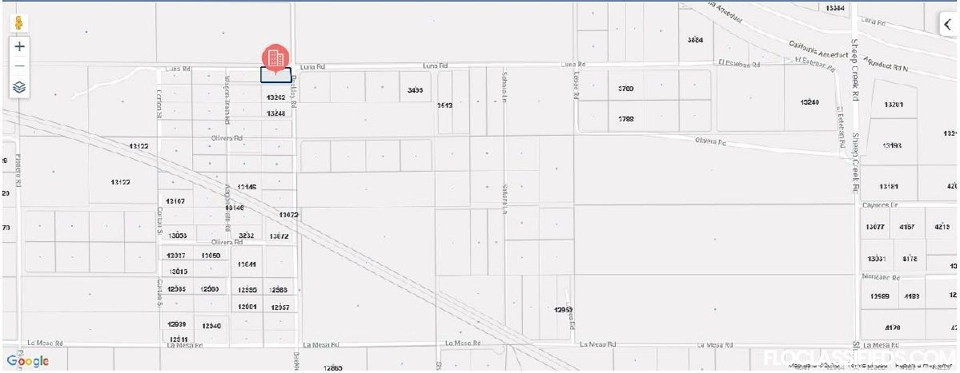Select the Street View pegman icon
The image size is (960, 373).
point(20,23)
